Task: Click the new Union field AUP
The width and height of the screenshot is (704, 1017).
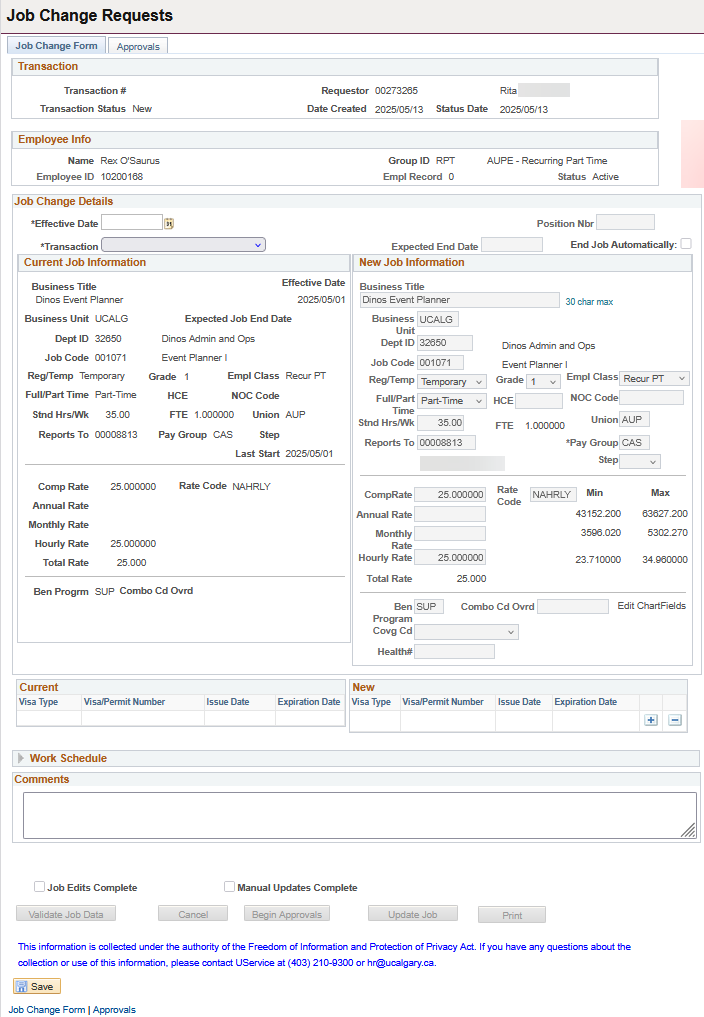Action: [635, 420]
